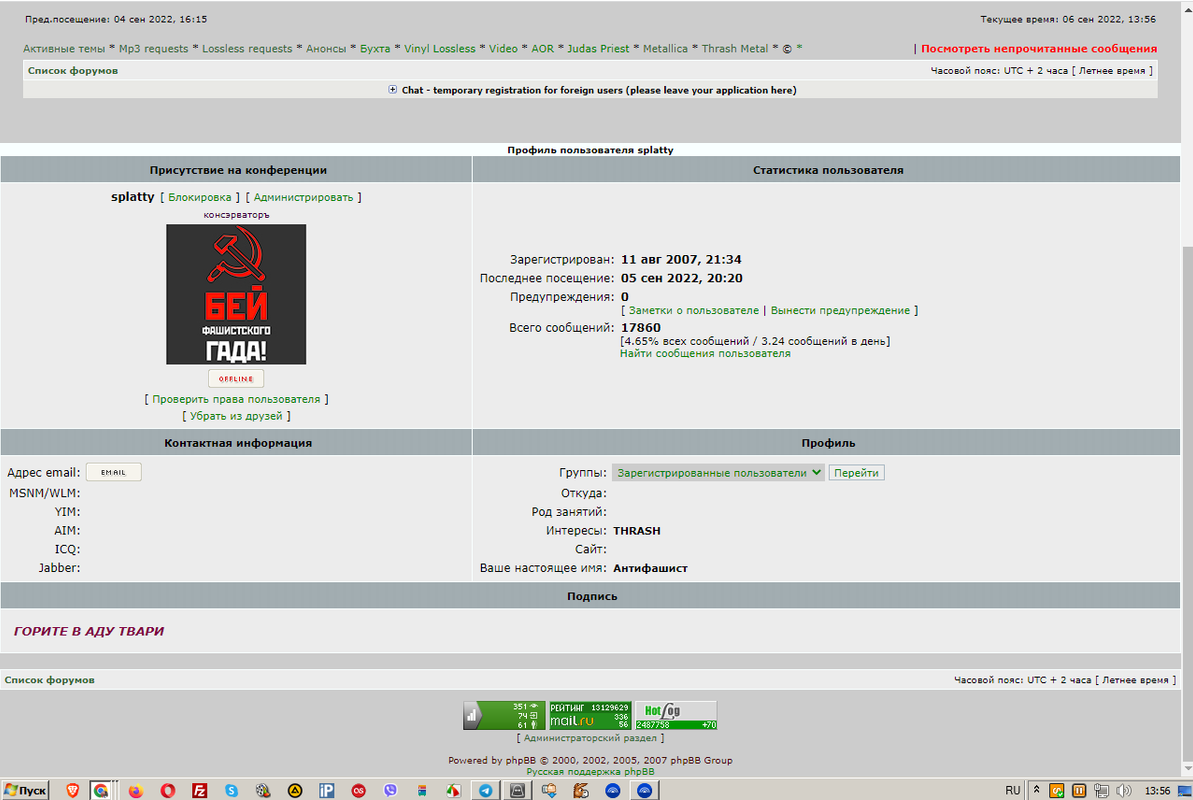Click the OFFLINE status badge
Viewport: 1193px width, 800px height.
click(x=236, y=378)
